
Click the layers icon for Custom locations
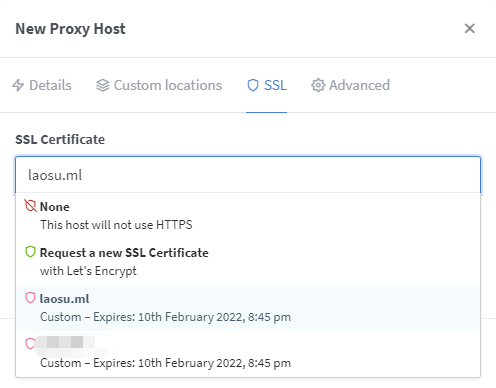tap(103, 85)
